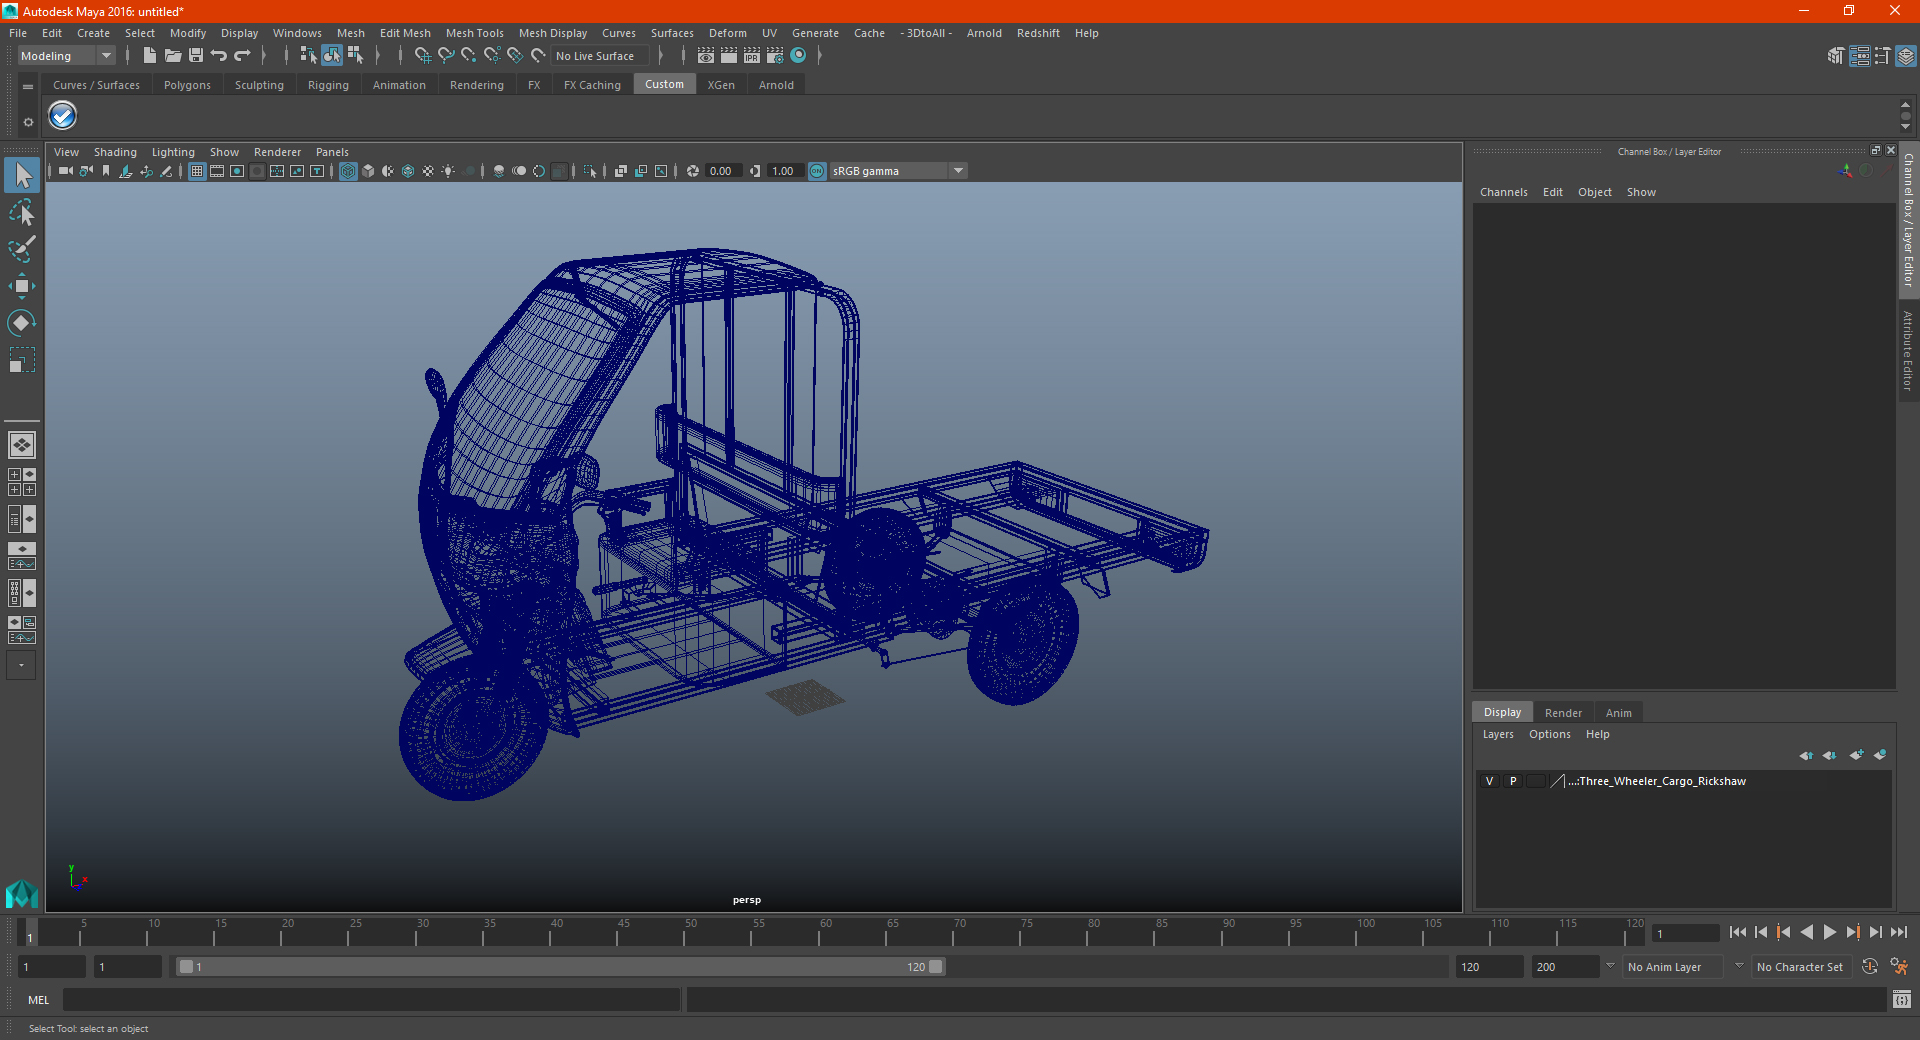Choose the Move tool in toolbox
Image resolution: width=1920 pixels, height=1040 pixels.
pos(22,286)
